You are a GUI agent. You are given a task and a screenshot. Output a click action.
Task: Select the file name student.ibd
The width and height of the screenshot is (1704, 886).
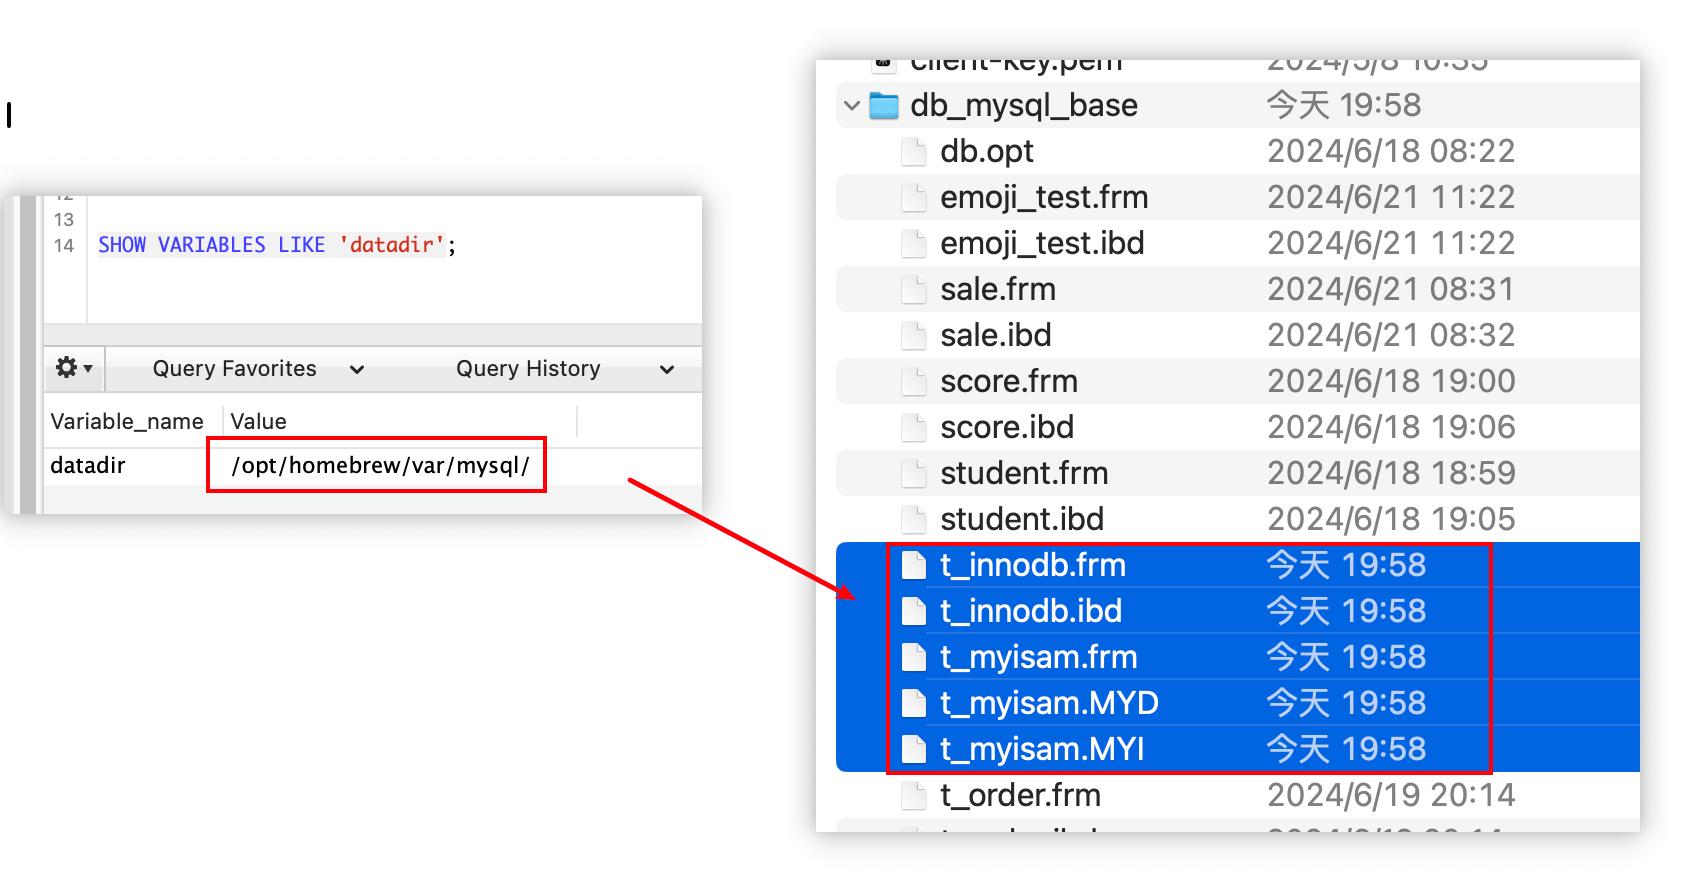click(1022, 519)
